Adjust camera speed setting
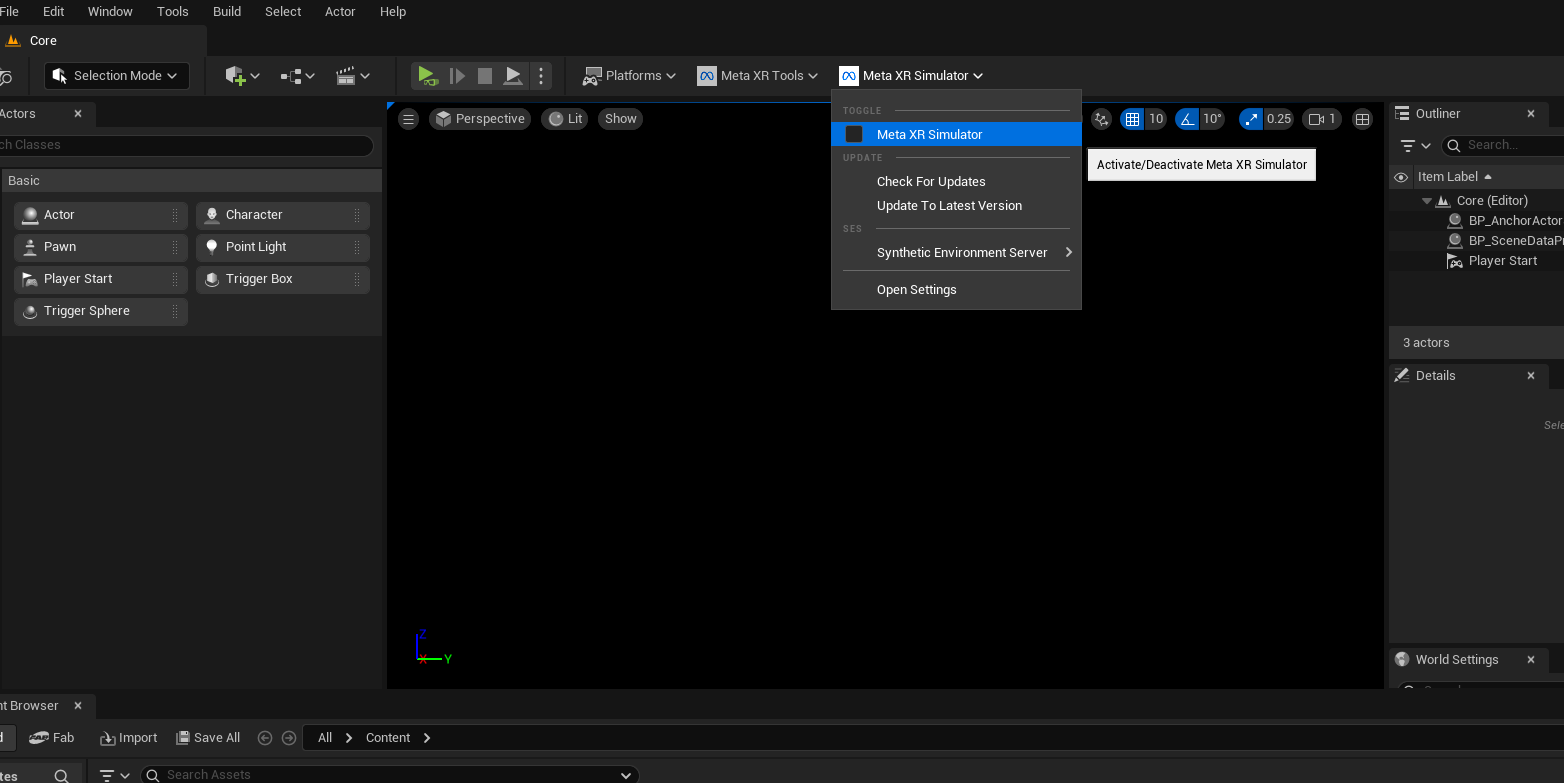This screenshot has width=1564, height=783. pyautogui.click(x=1322, y=119)
